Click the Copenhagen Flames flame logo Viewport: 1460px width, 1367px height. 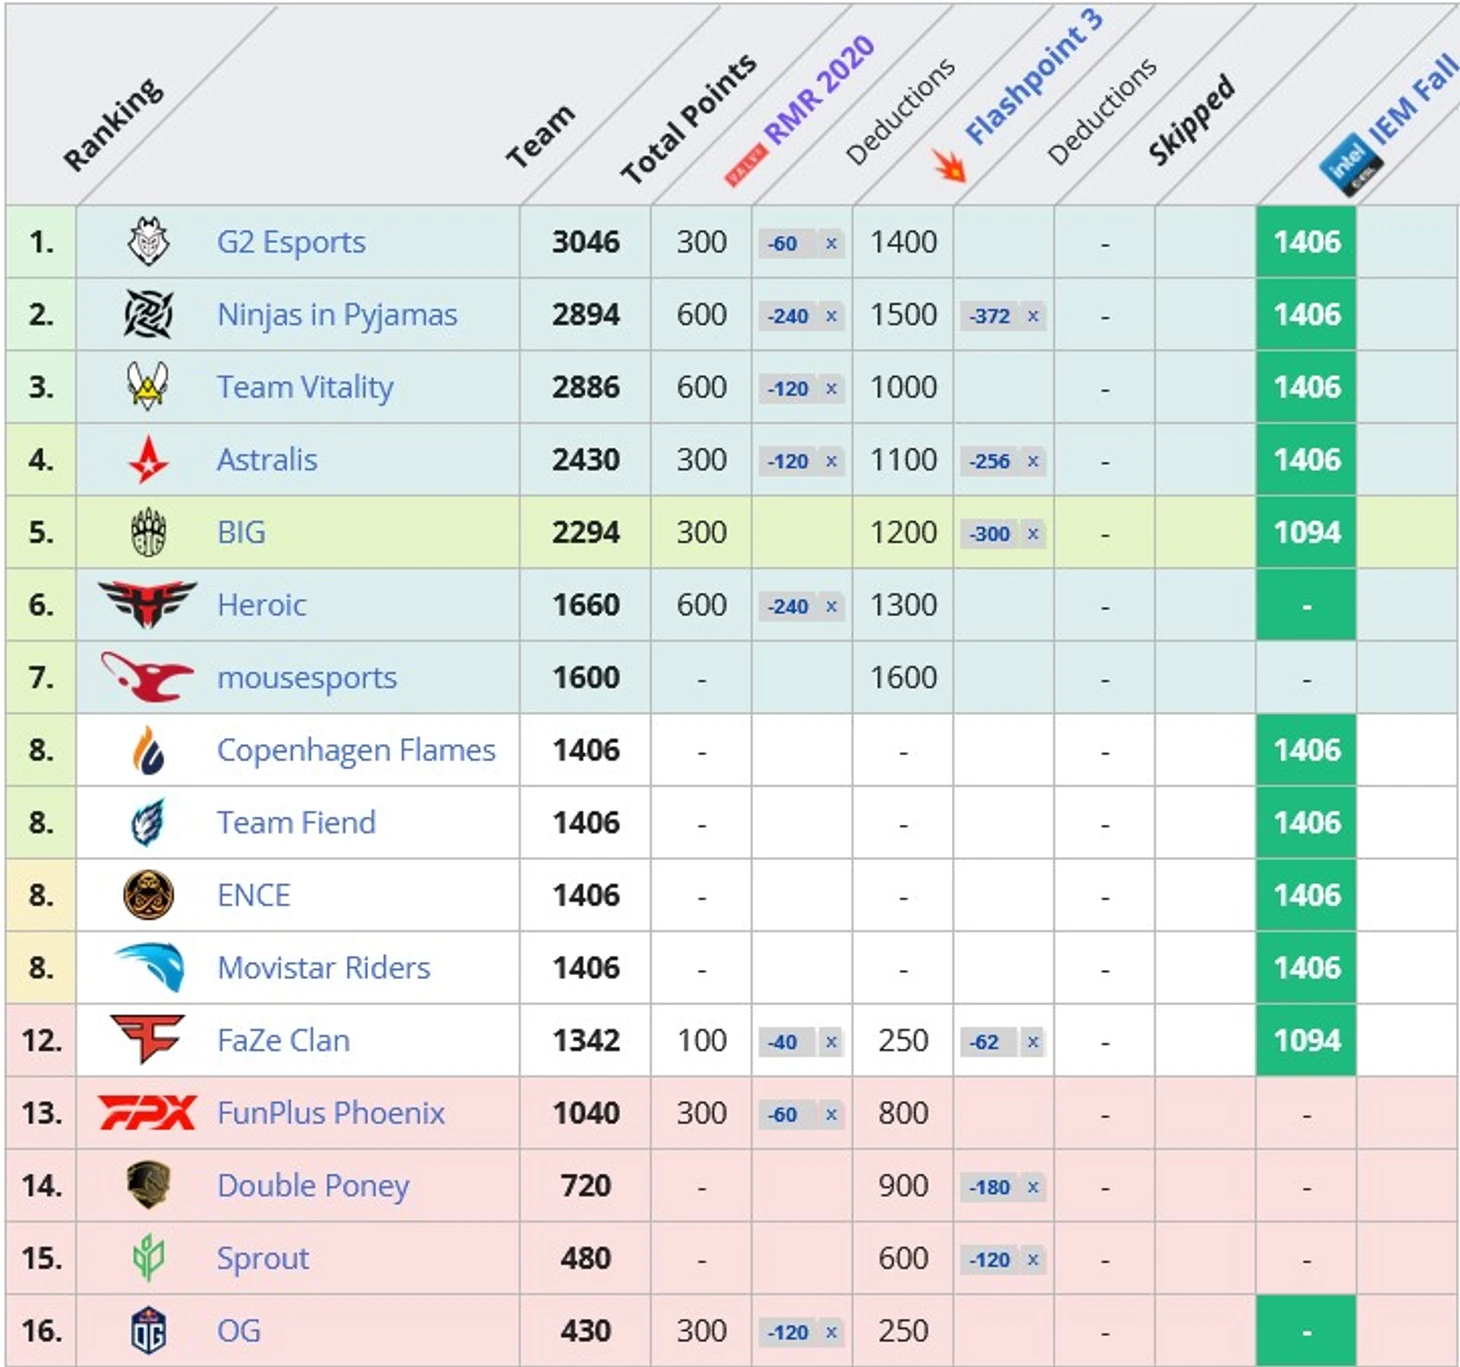click(148, 750)
